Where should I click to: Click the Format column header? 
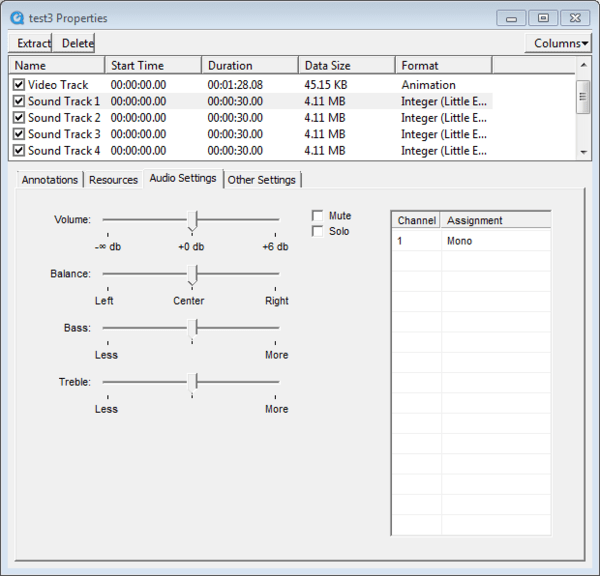tap(443, 65)
